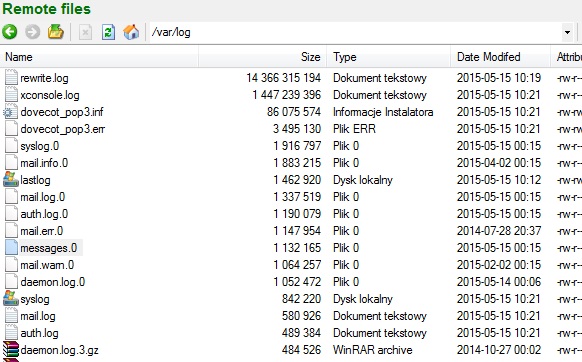582x362 pixels.
Task: Click the date 2015-05-14 00:06
Action: coord(499,282)
